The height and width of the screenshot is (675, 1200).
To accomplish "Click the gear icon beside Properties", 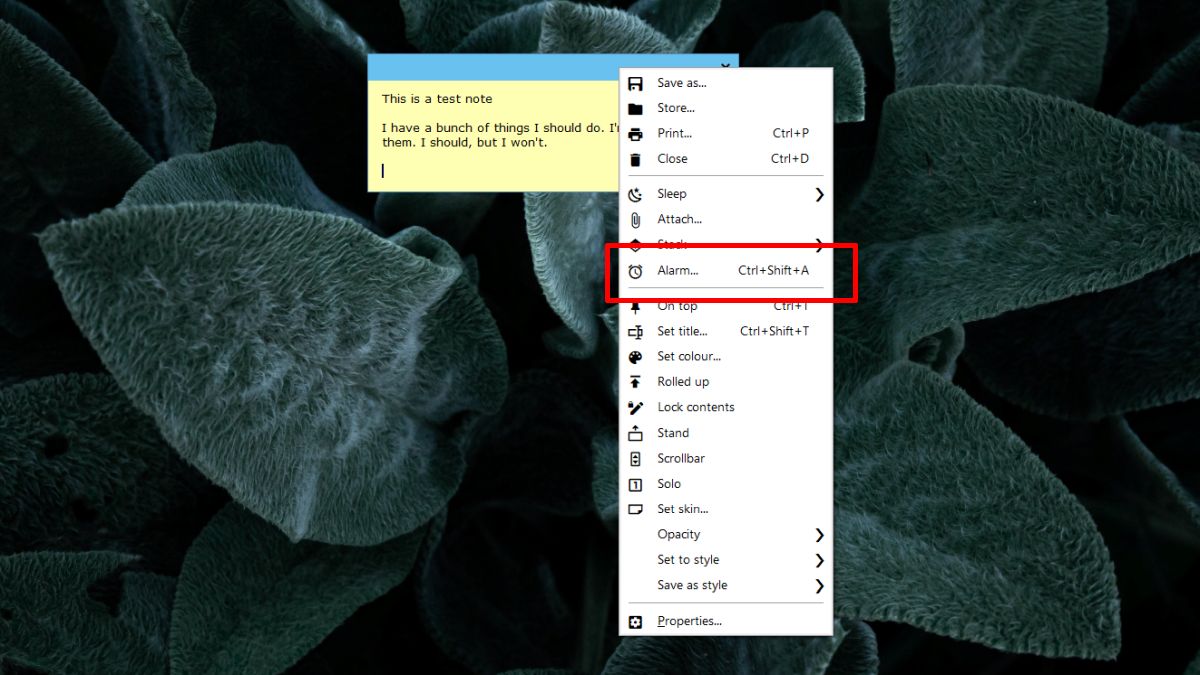I will pyautogui.click(x=635, y=622).
